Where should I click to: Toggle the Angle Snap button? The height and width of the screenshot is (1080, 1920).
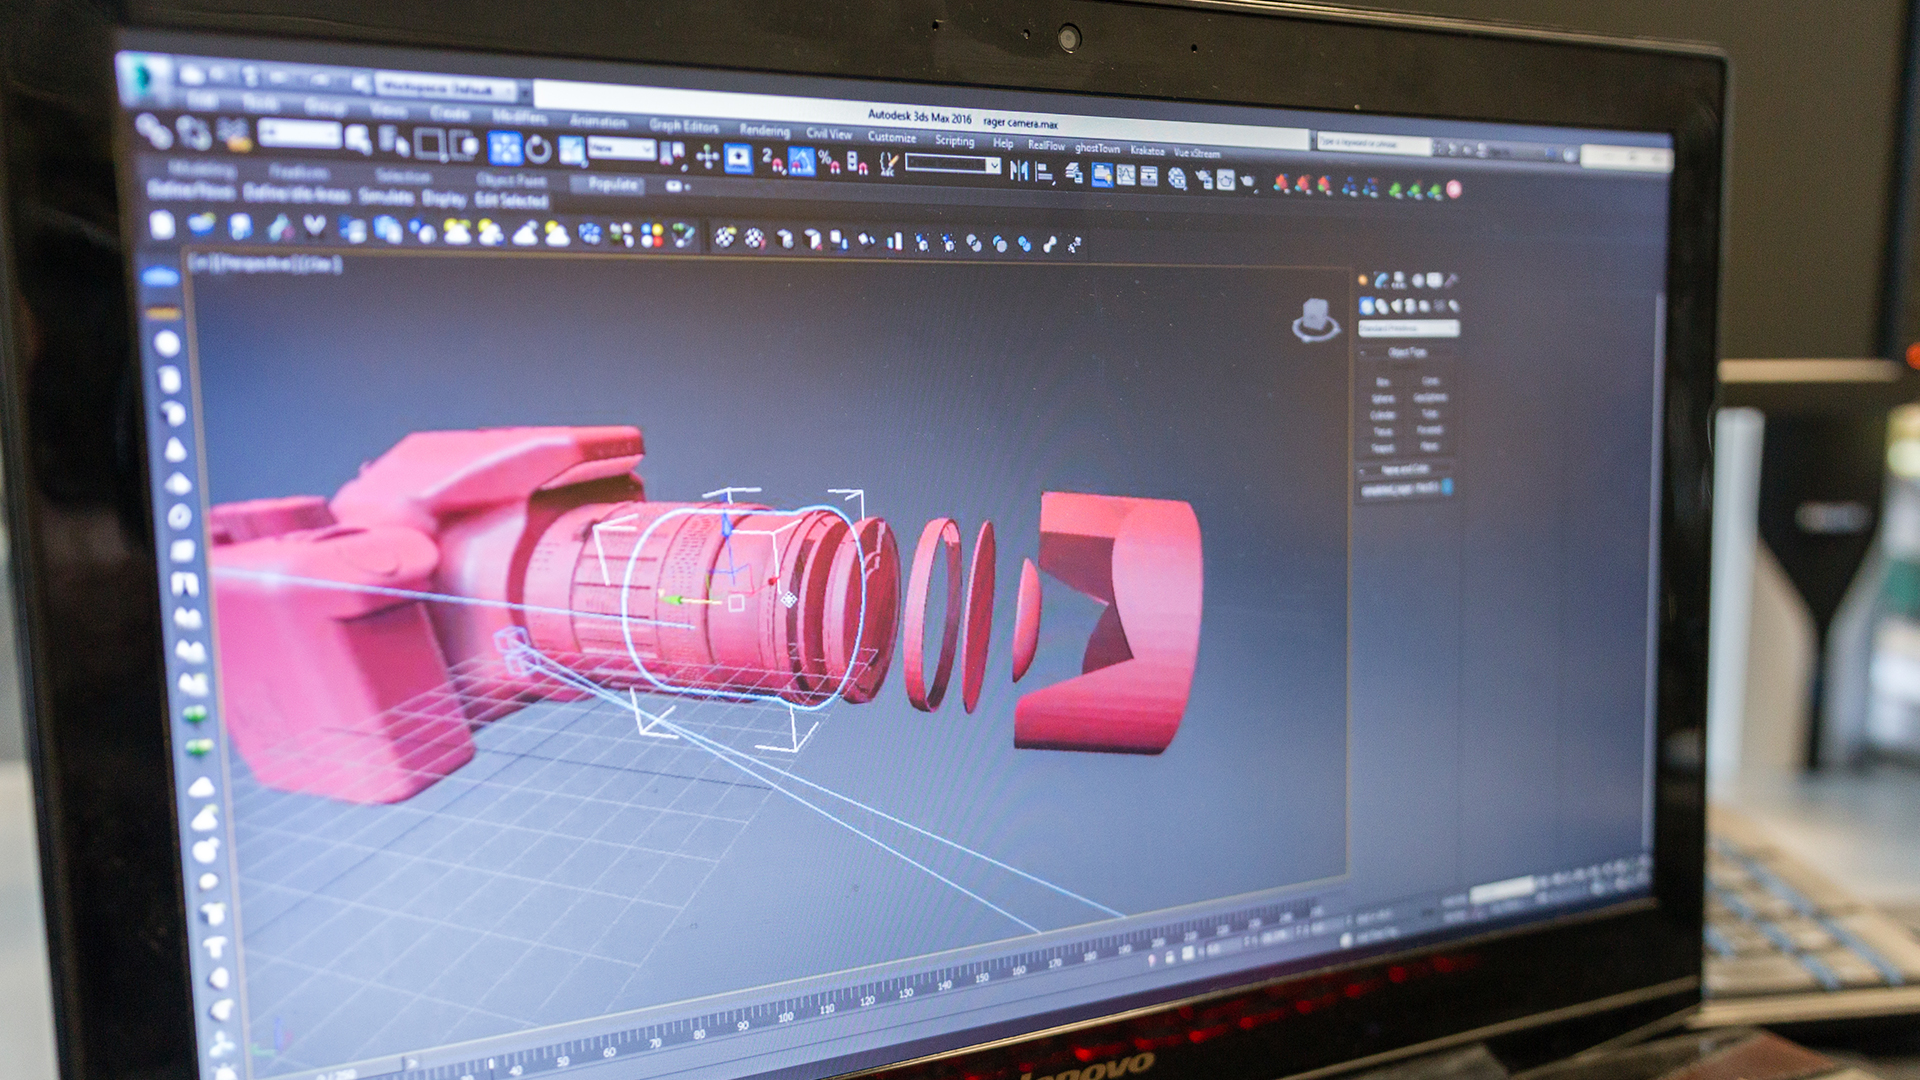[x=801, y=161]
